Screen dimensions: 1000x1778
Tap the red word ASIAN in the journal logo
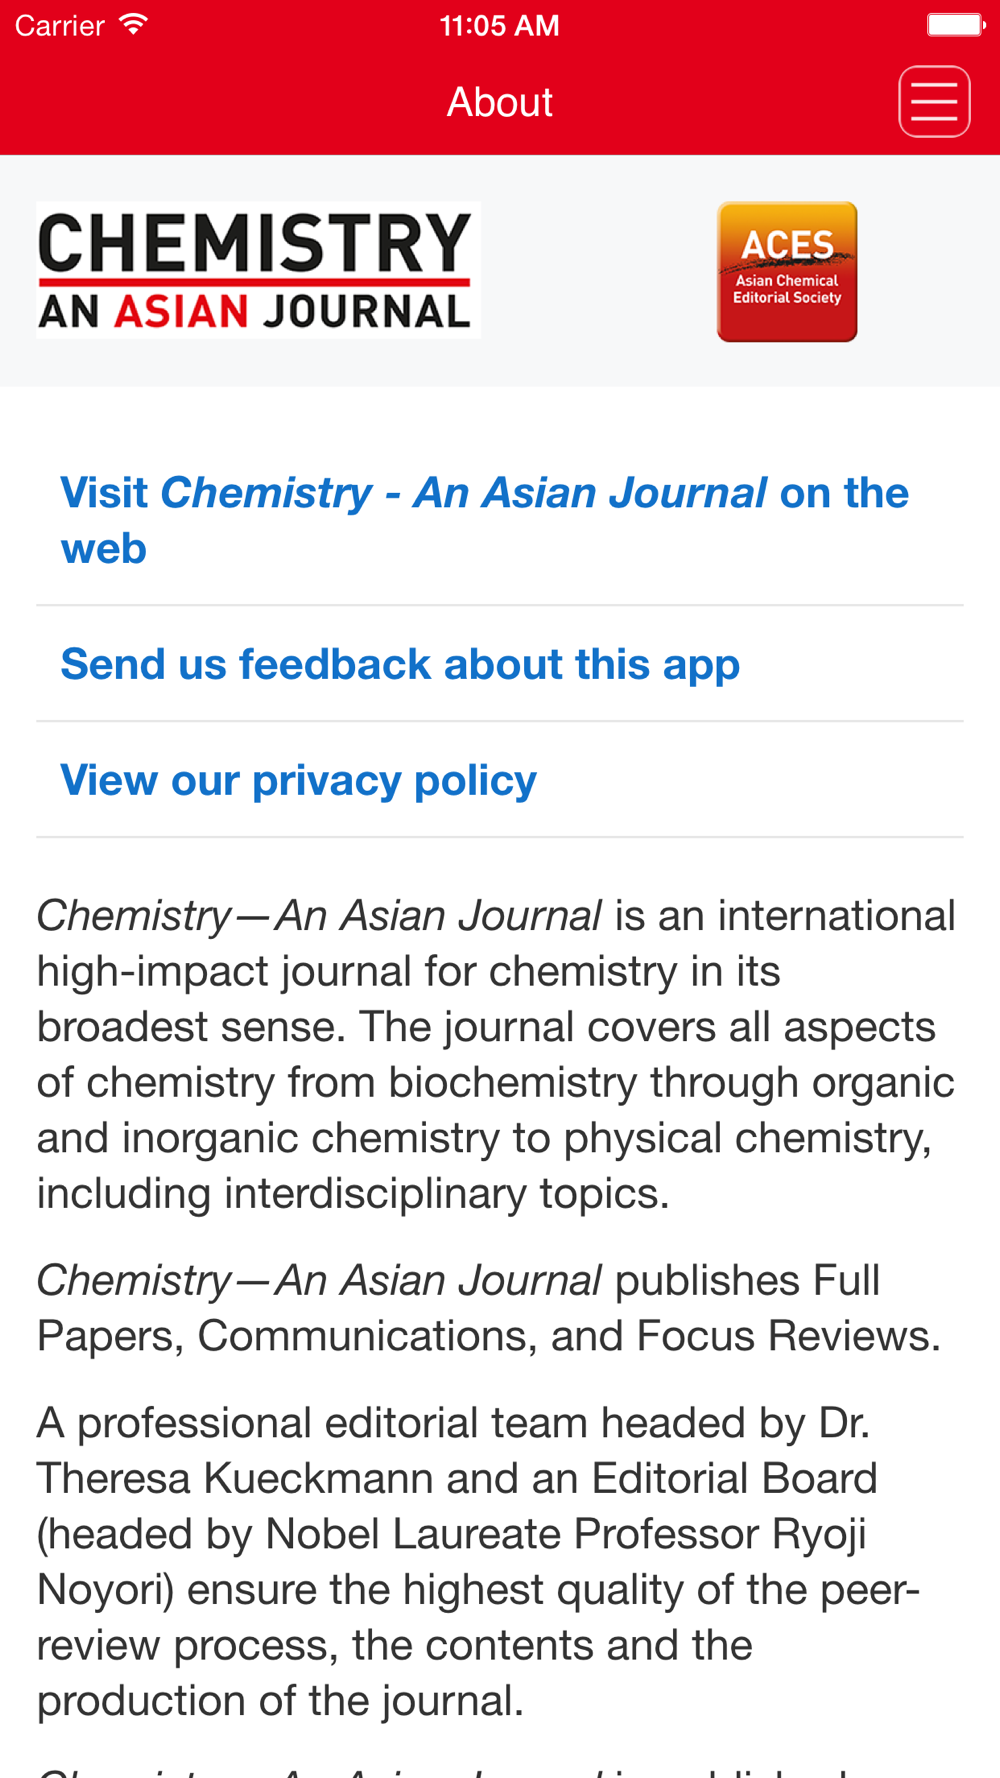click(x=182, y=311)
